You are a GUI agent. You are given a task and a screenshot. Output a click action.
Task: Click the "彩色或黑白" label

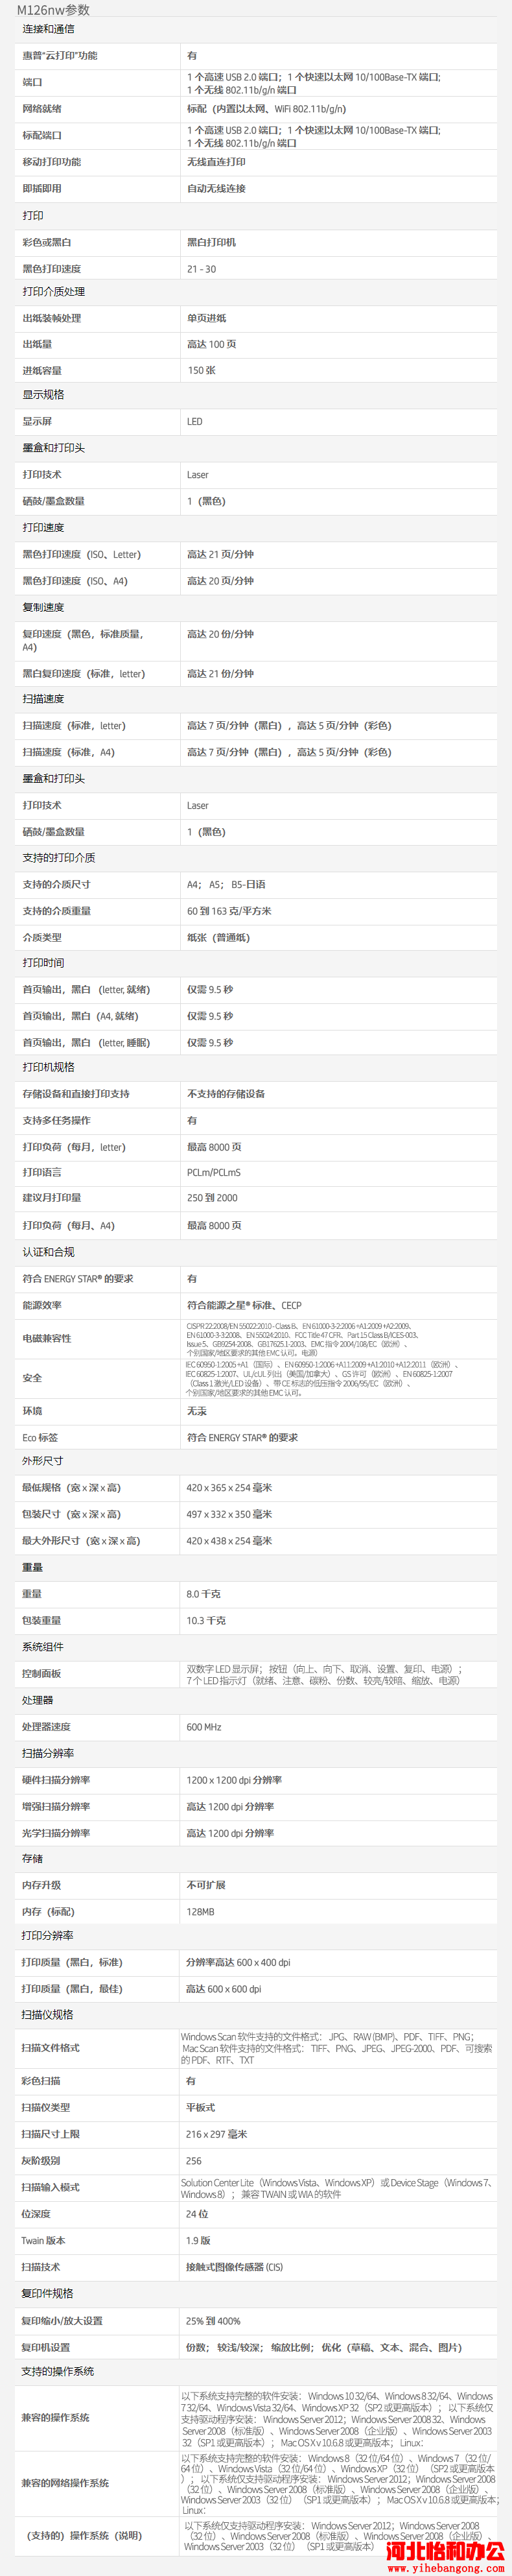(47, 242)
